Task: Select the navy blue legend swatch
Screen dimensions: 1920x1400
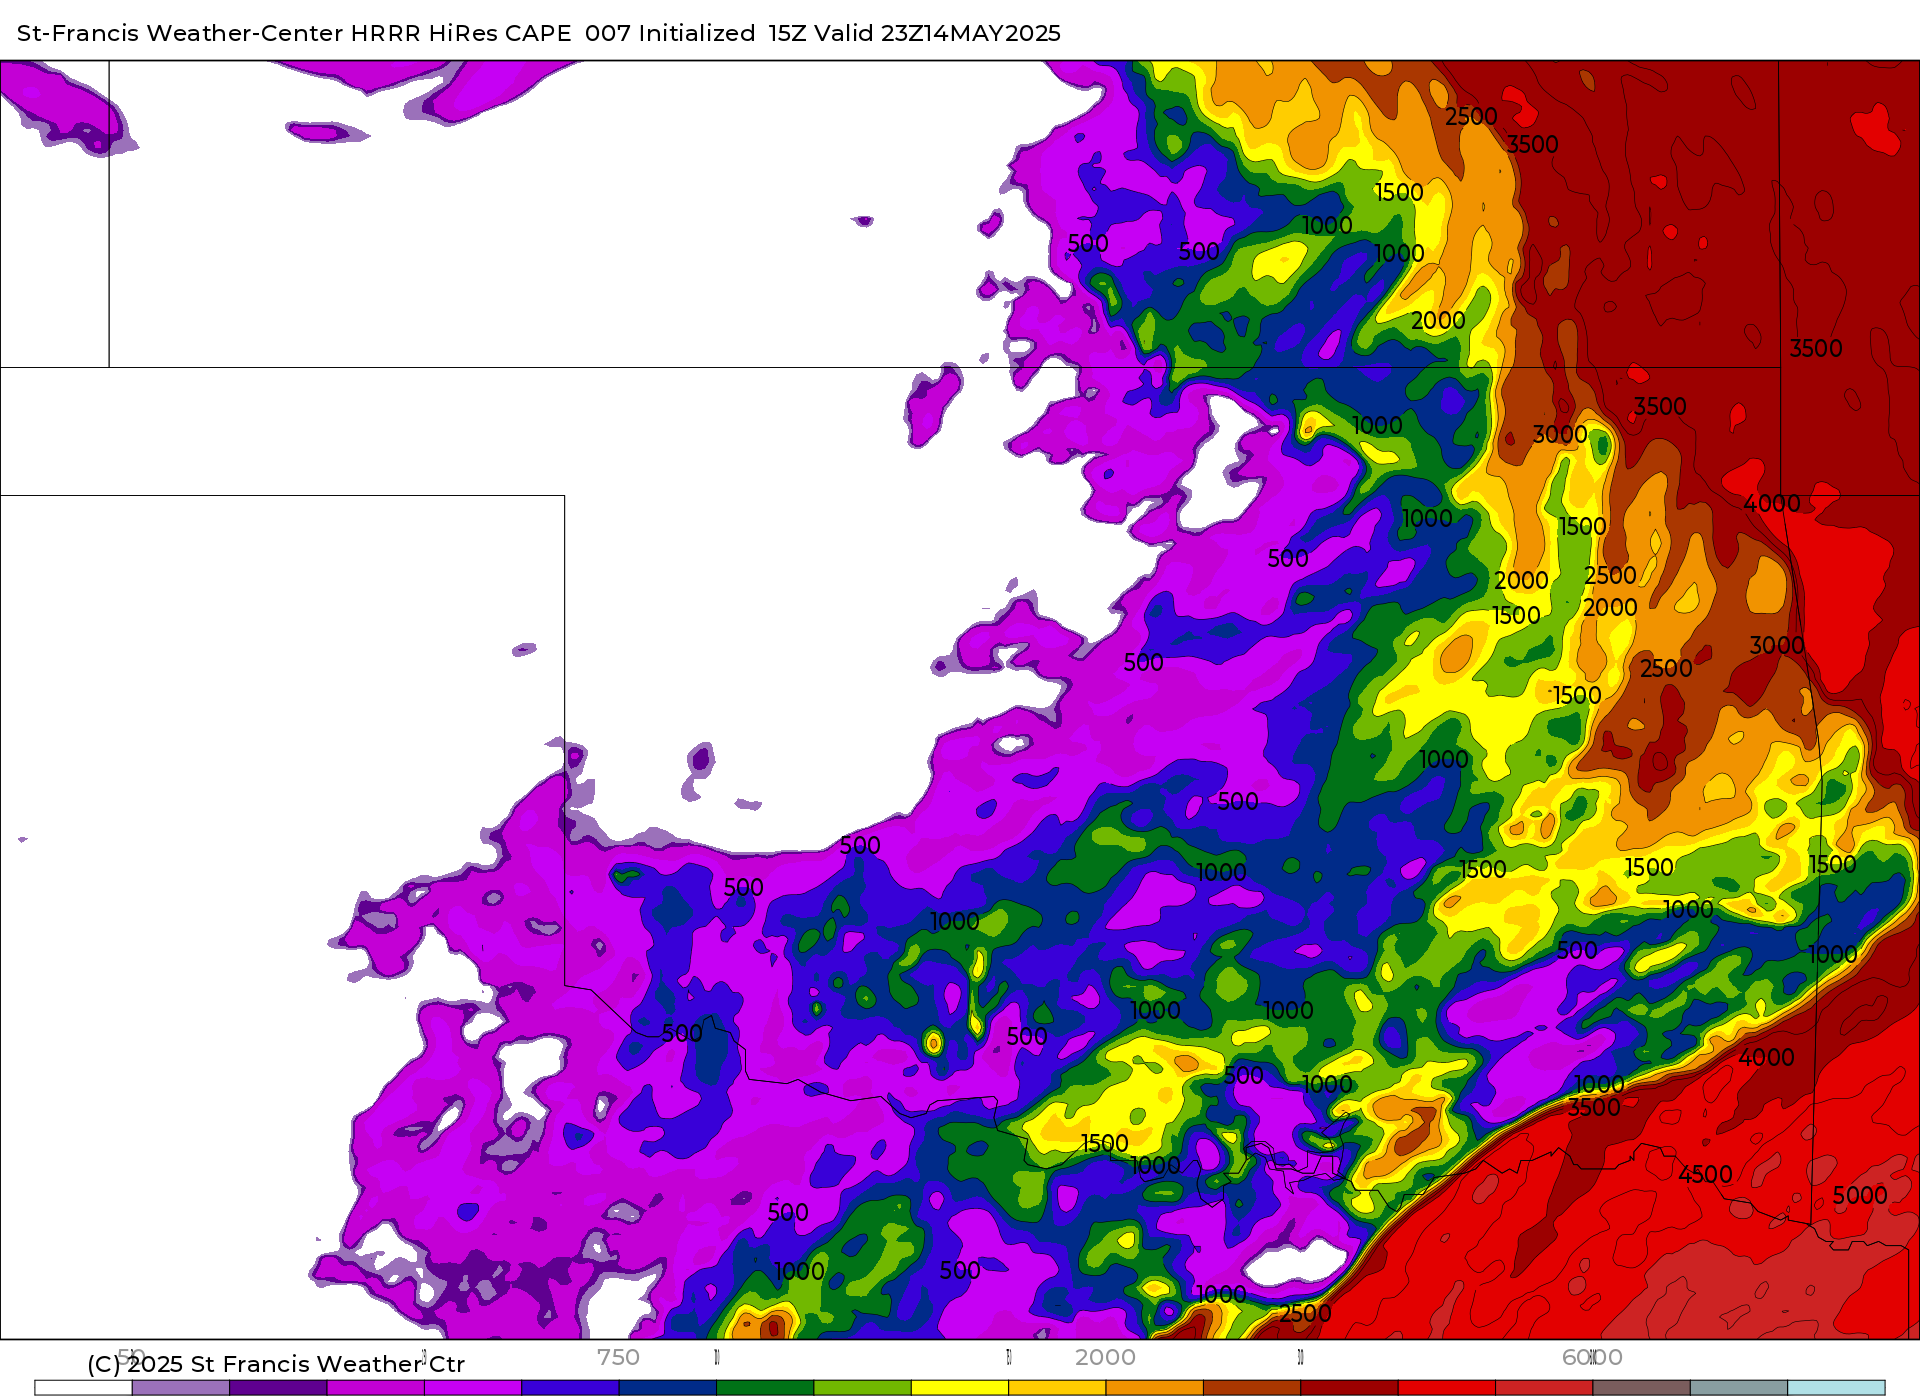Action: tap(668, 1388)
